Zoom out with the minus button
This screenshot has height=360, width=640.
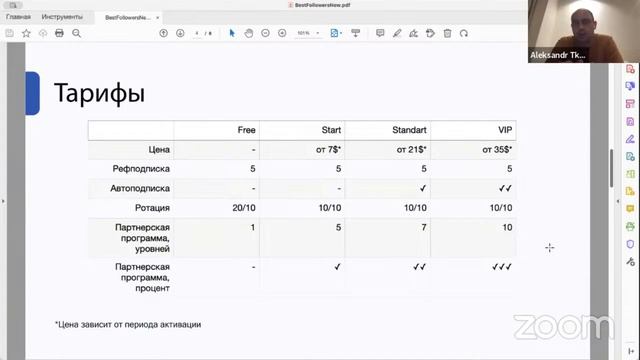tap(265, 33)
